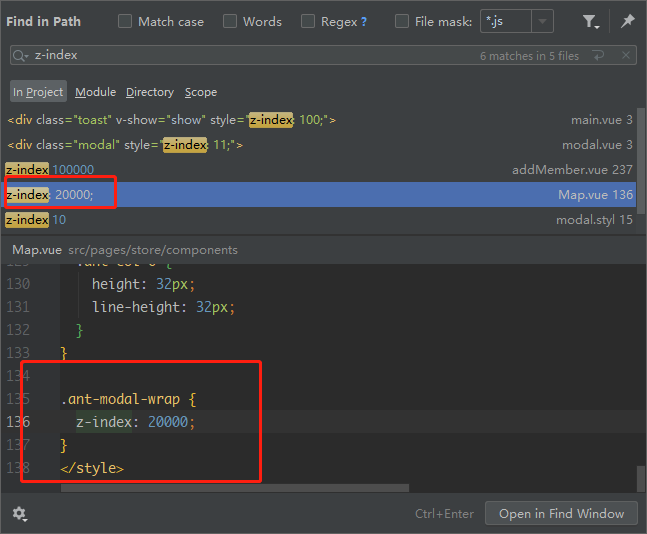Toggle the newline icon in search field
This screenshot has height=534, width=647.
598,55
